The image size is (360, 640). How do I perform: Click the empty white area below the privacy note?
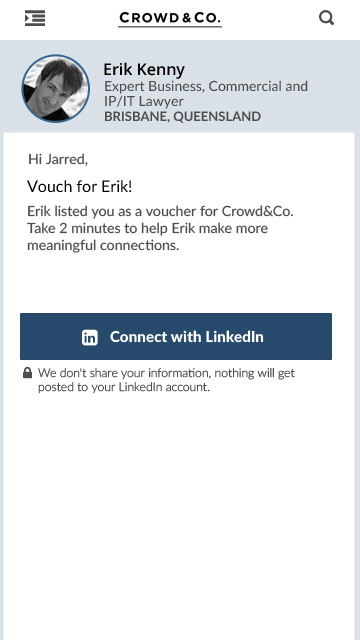click(x=180, y=514)
